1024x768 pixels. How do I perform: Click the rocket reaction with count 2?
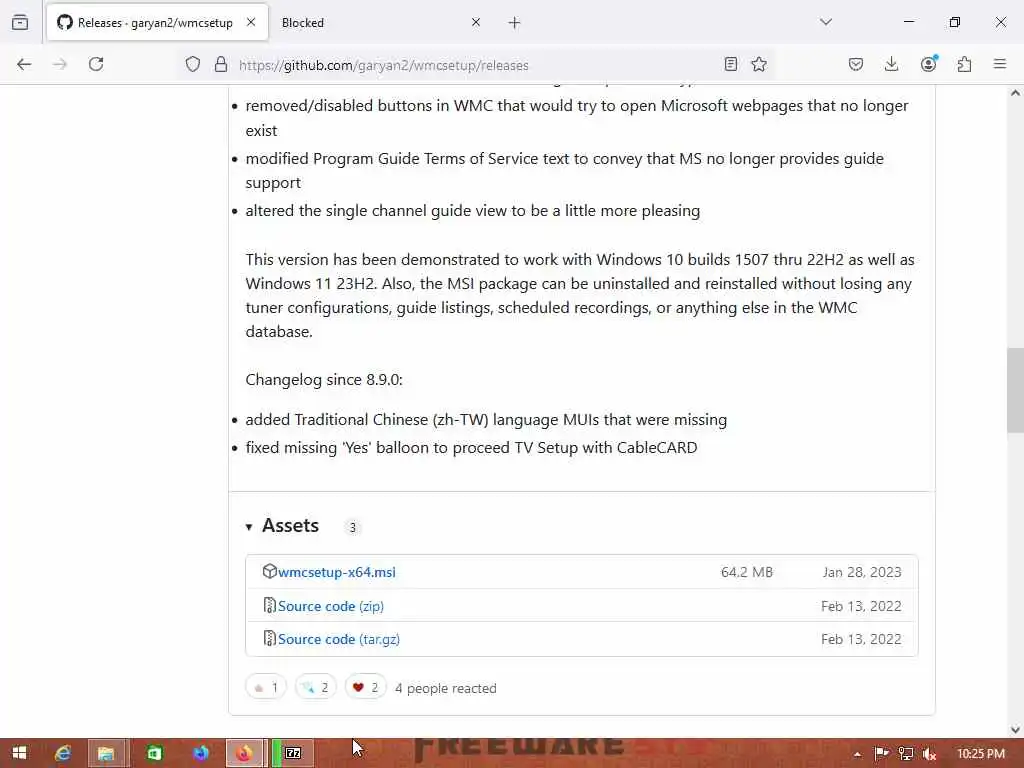pos(315,687)
